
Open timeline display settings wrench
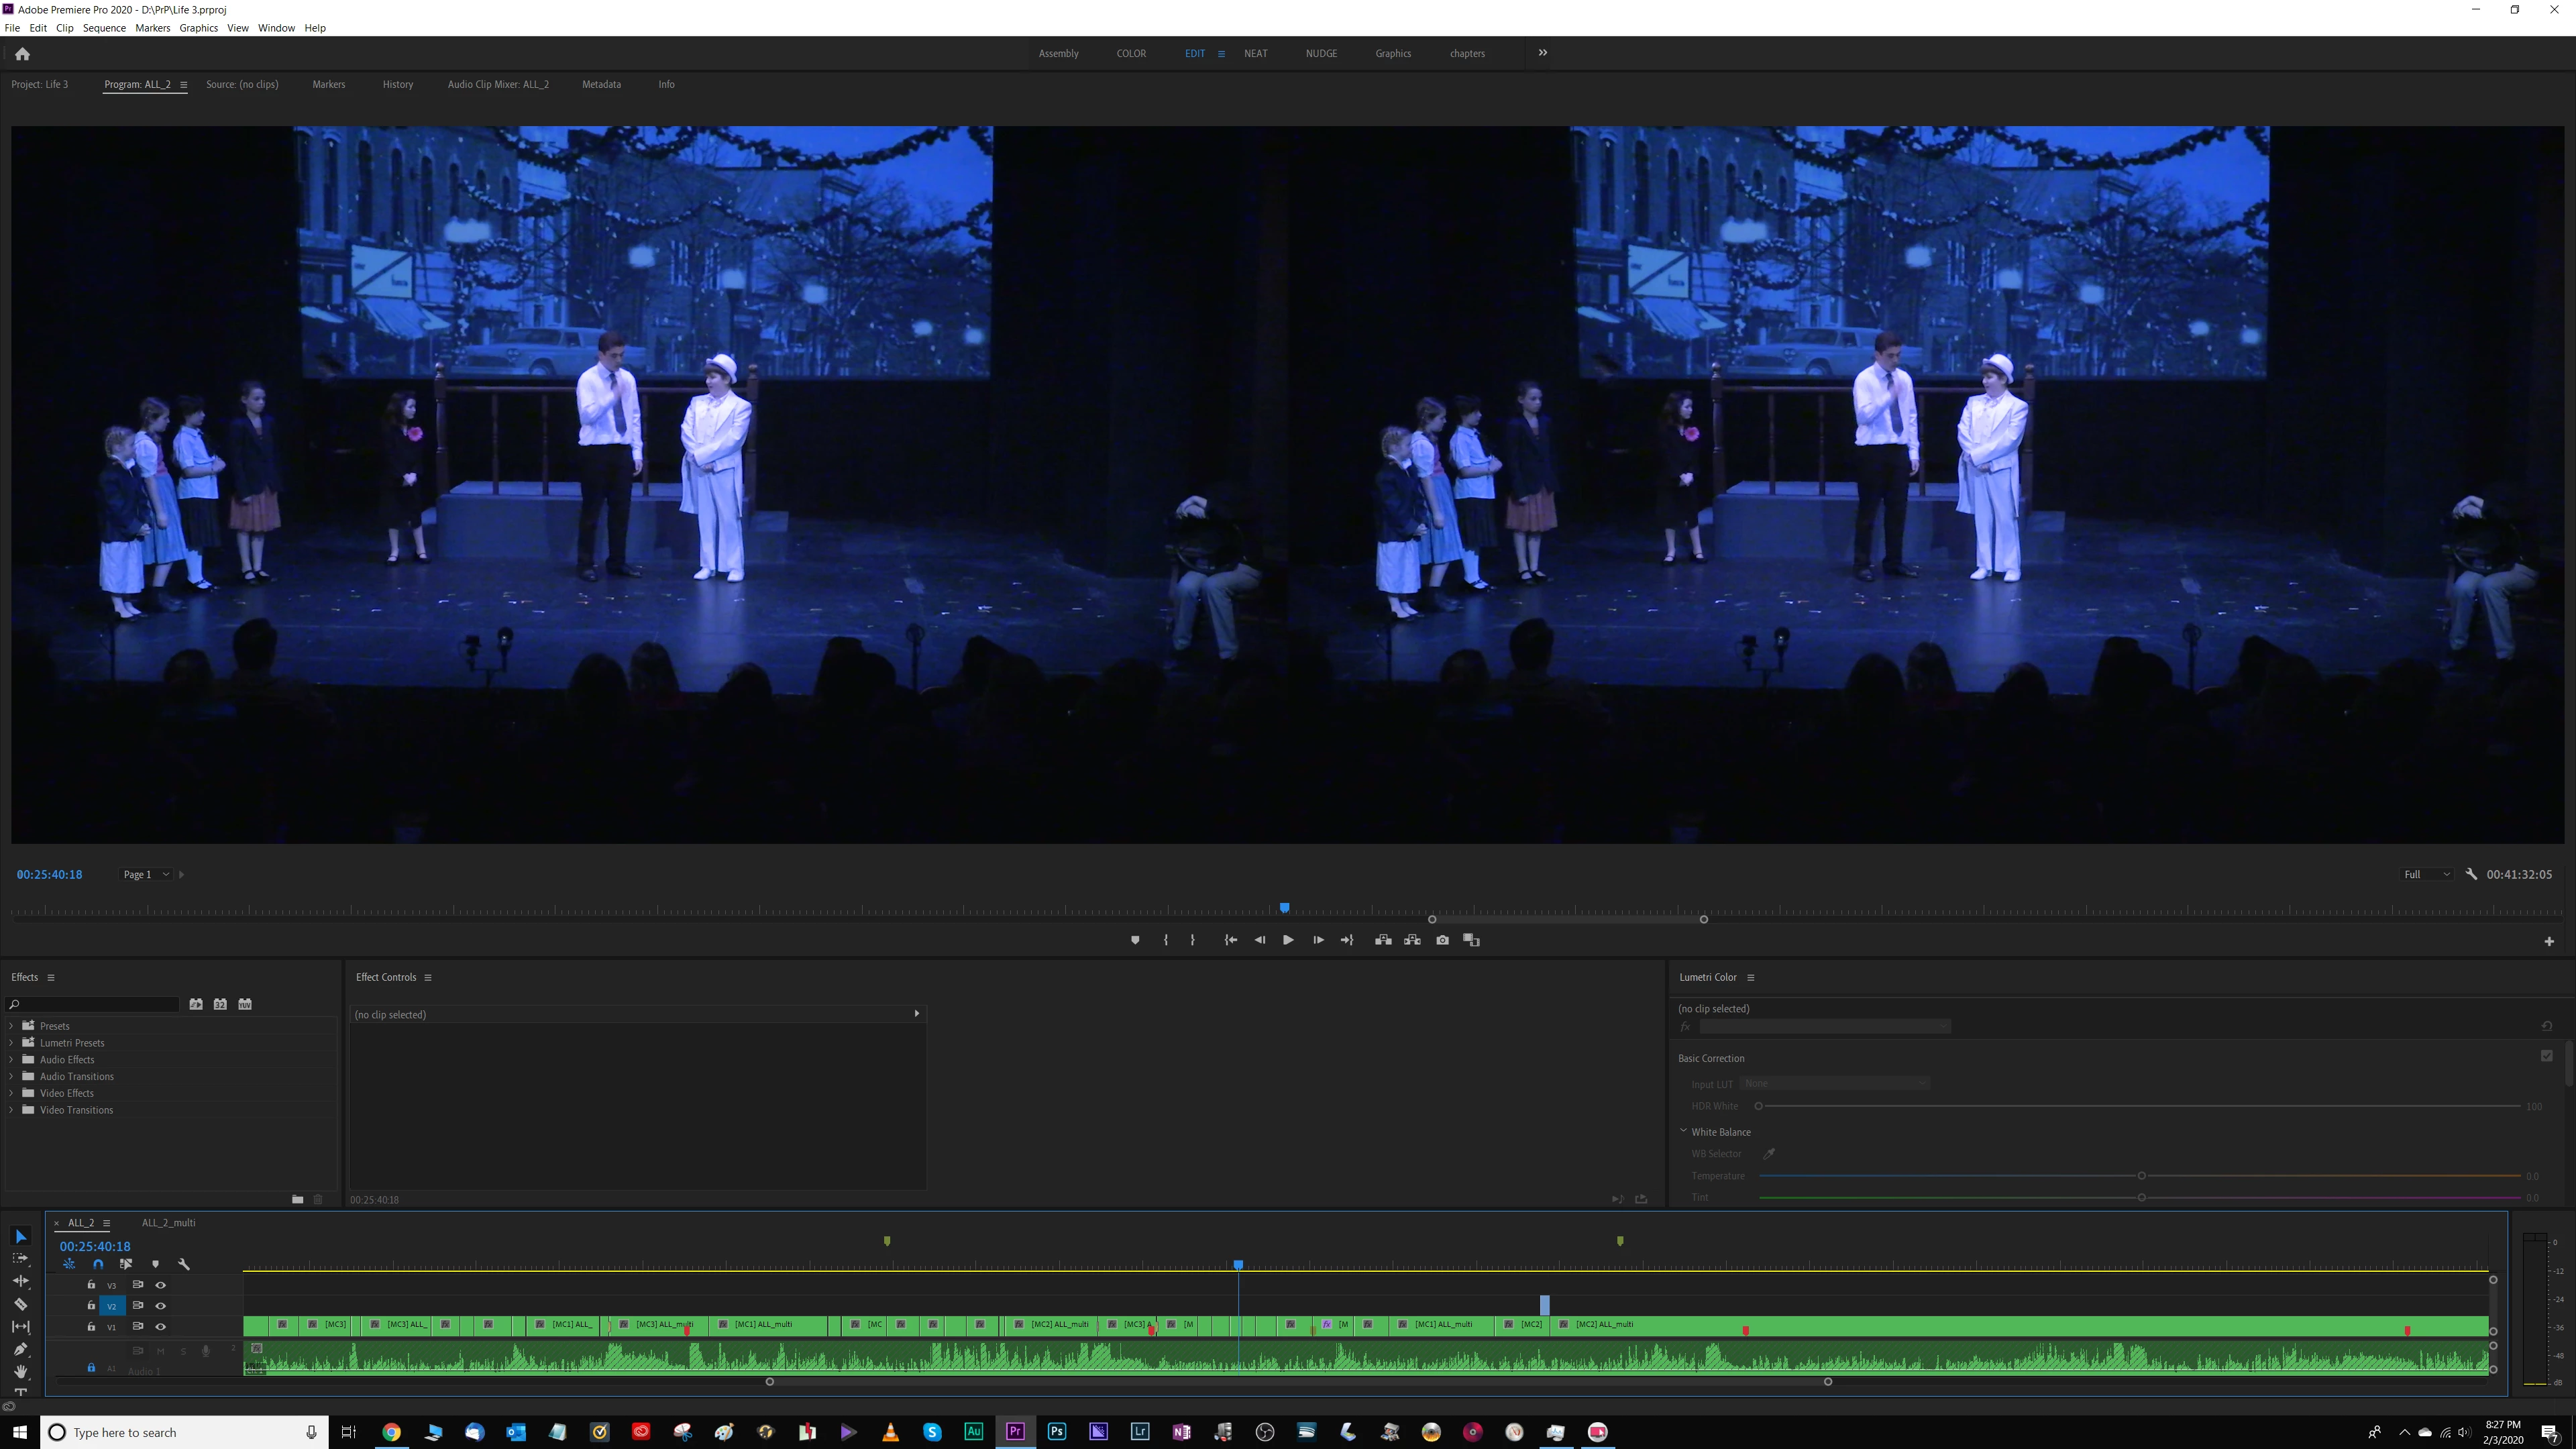tap(184, 1264)
